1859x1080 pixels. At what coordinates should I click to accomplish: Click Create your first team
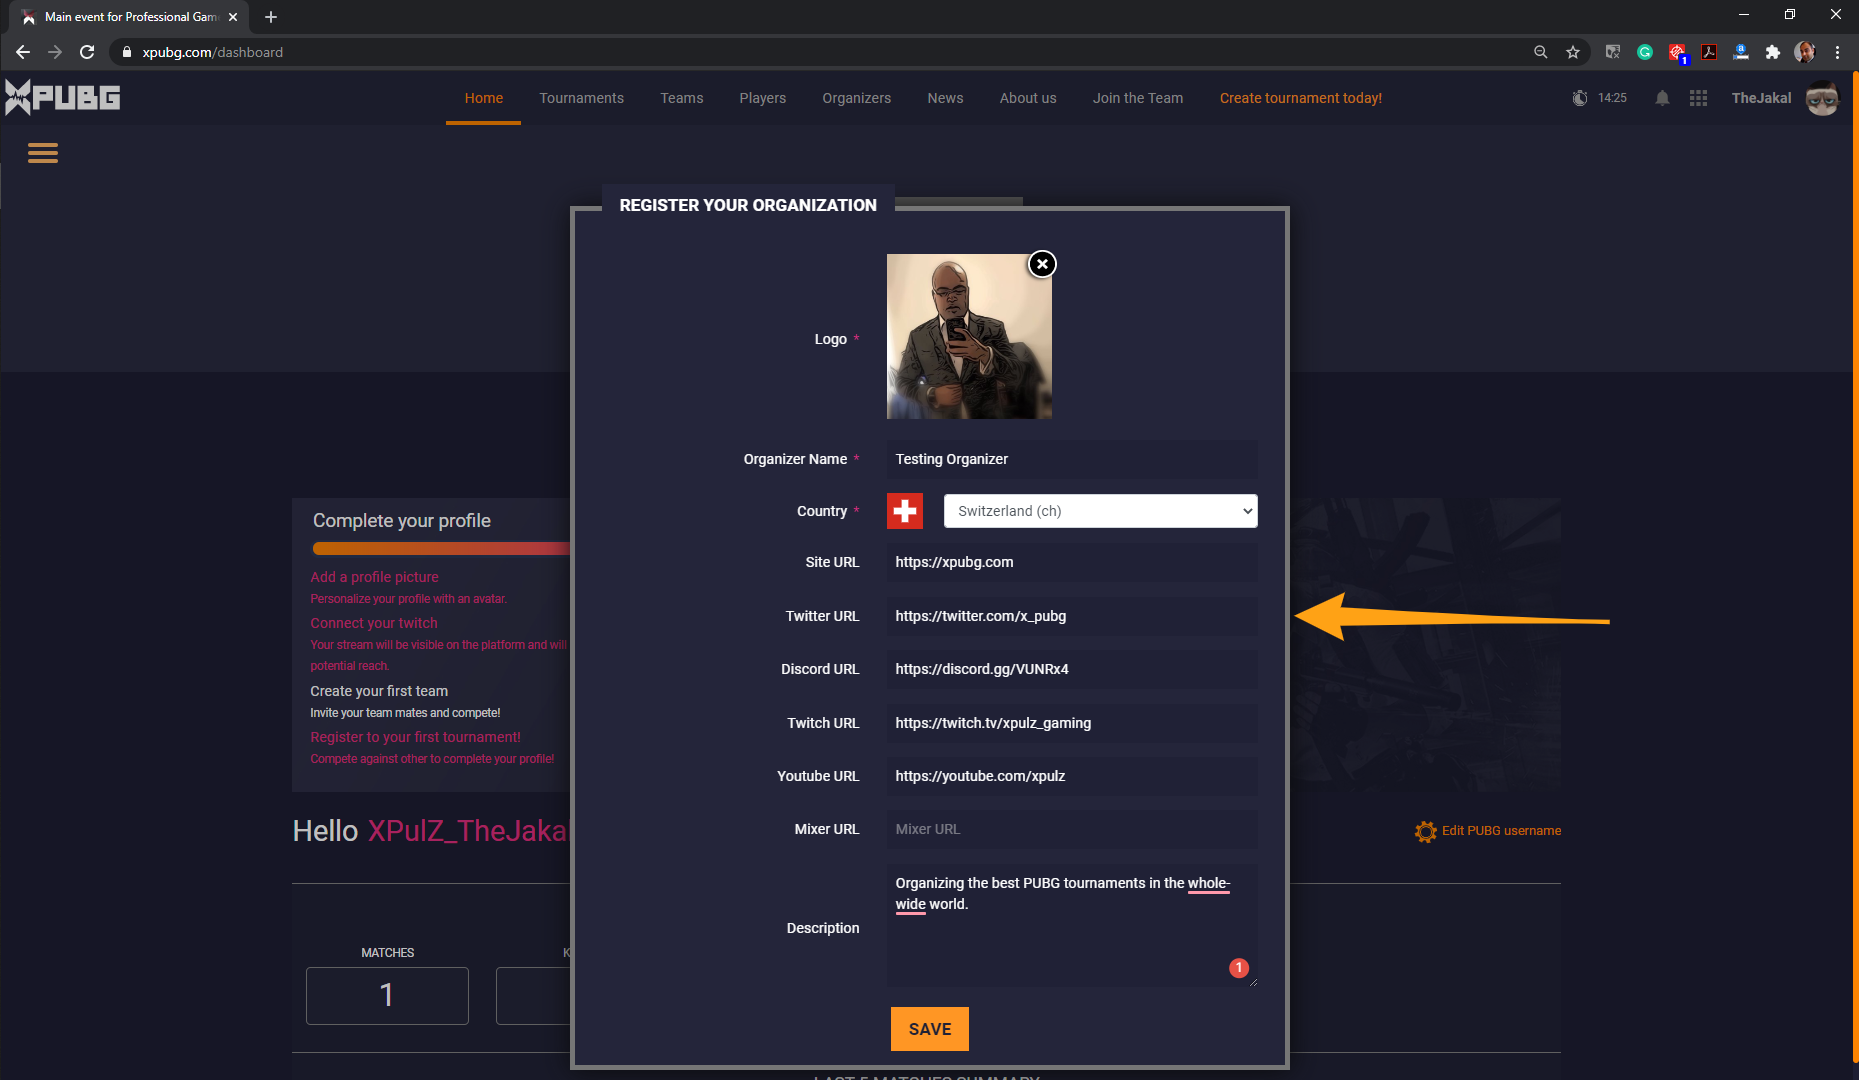click(379, 691)
